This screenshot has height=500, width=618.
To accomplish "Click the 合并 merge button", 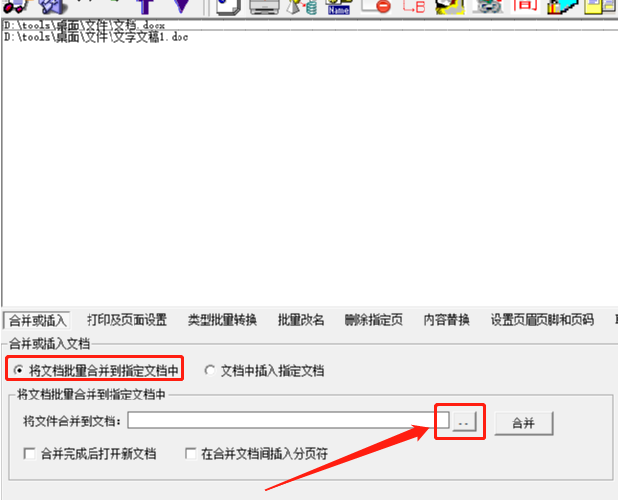I will point(523,423).
